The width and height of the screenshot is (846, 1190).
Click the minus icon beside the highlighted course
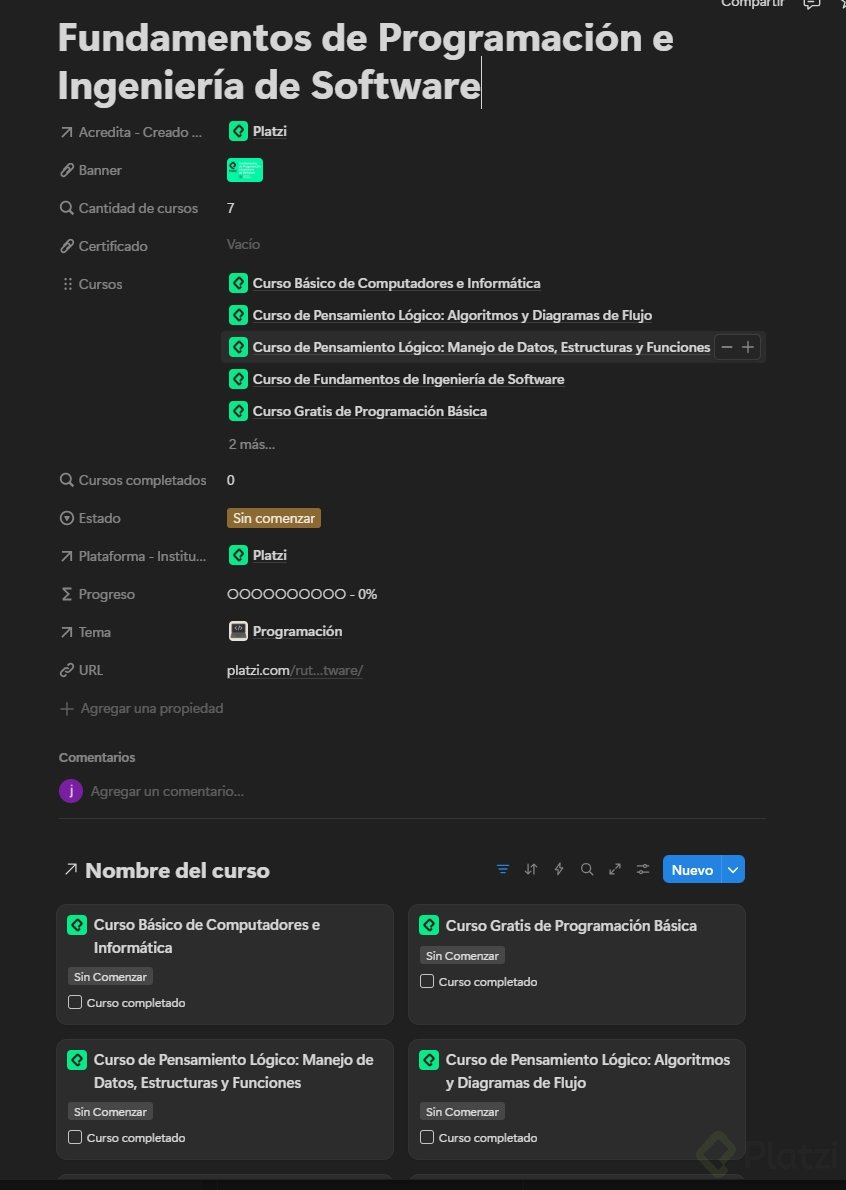pyautogui.click(x=727, y=347)
